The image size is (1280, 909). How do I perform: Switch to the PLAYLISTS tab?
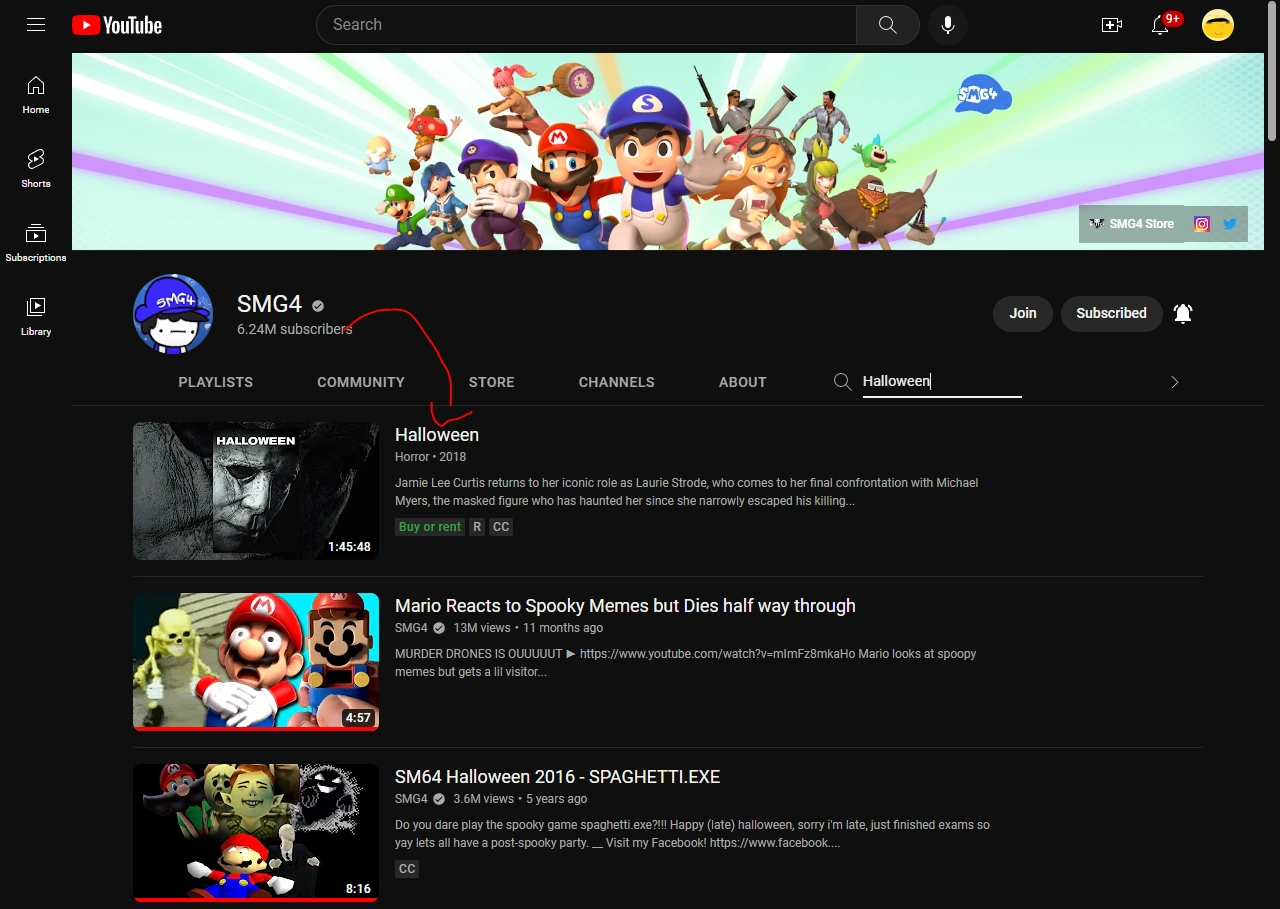(x=215, y=382)
